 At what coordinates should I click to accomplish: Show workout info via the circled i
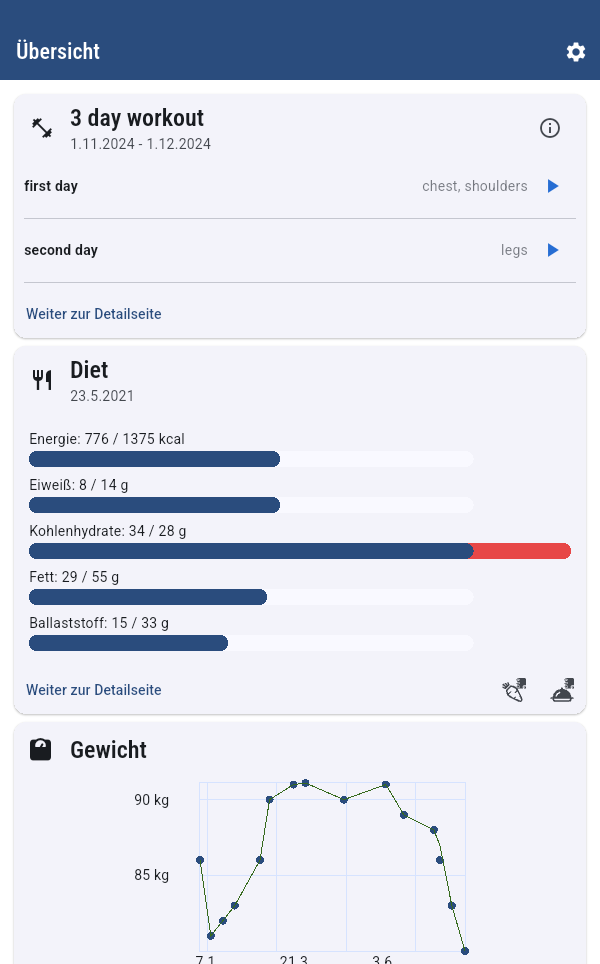click(550, 128)
